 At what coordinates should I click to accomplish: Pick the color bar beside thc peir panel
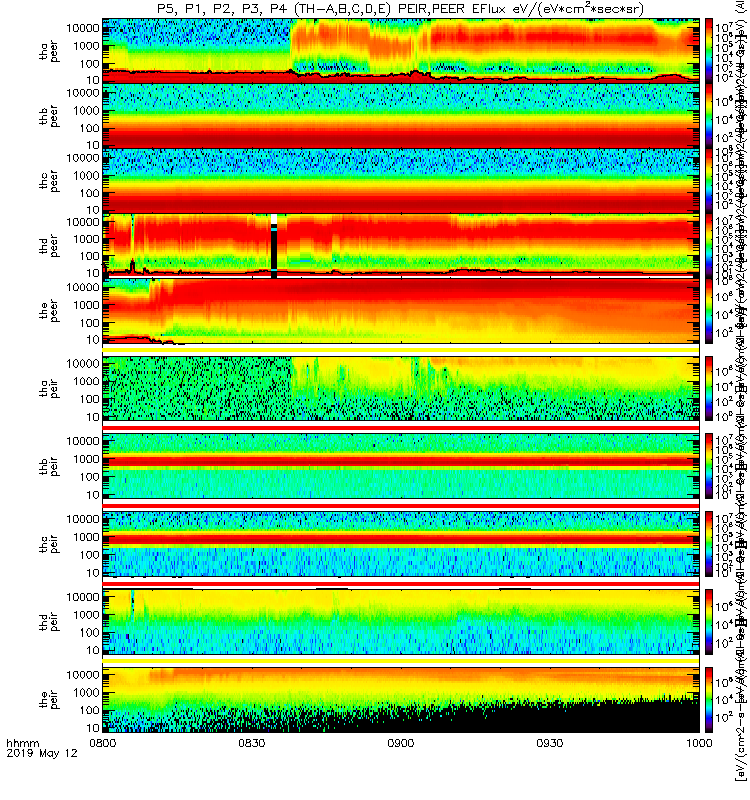(x=709, y=544)
